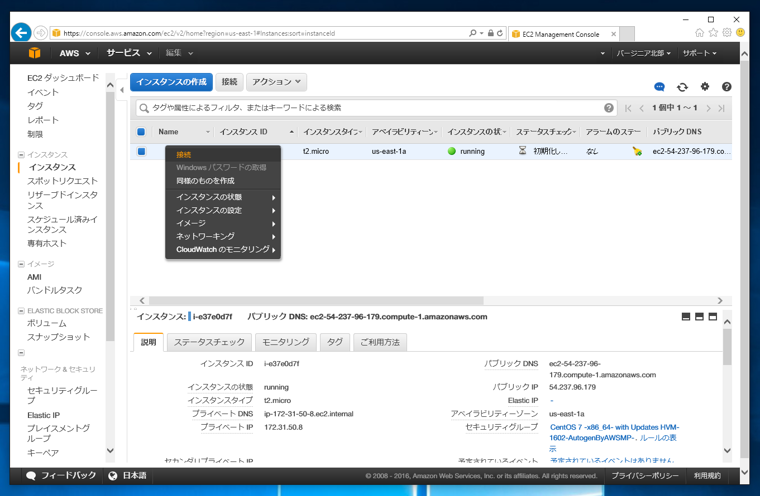Go to last page of results
This screenshot has height=496, width=760.
point(721,108)
